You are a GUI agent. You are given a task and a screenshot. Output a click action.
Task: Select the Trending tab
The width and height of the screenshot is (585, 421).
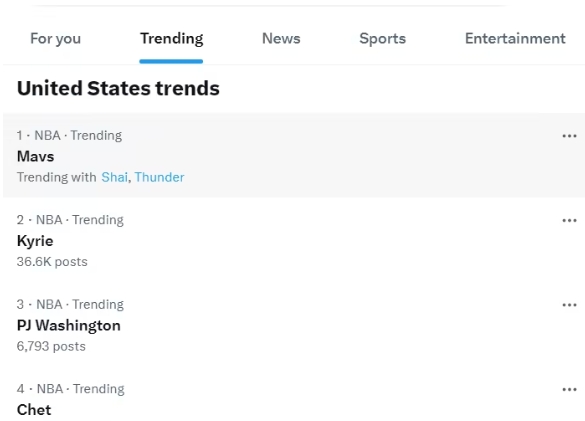point(172,38)
